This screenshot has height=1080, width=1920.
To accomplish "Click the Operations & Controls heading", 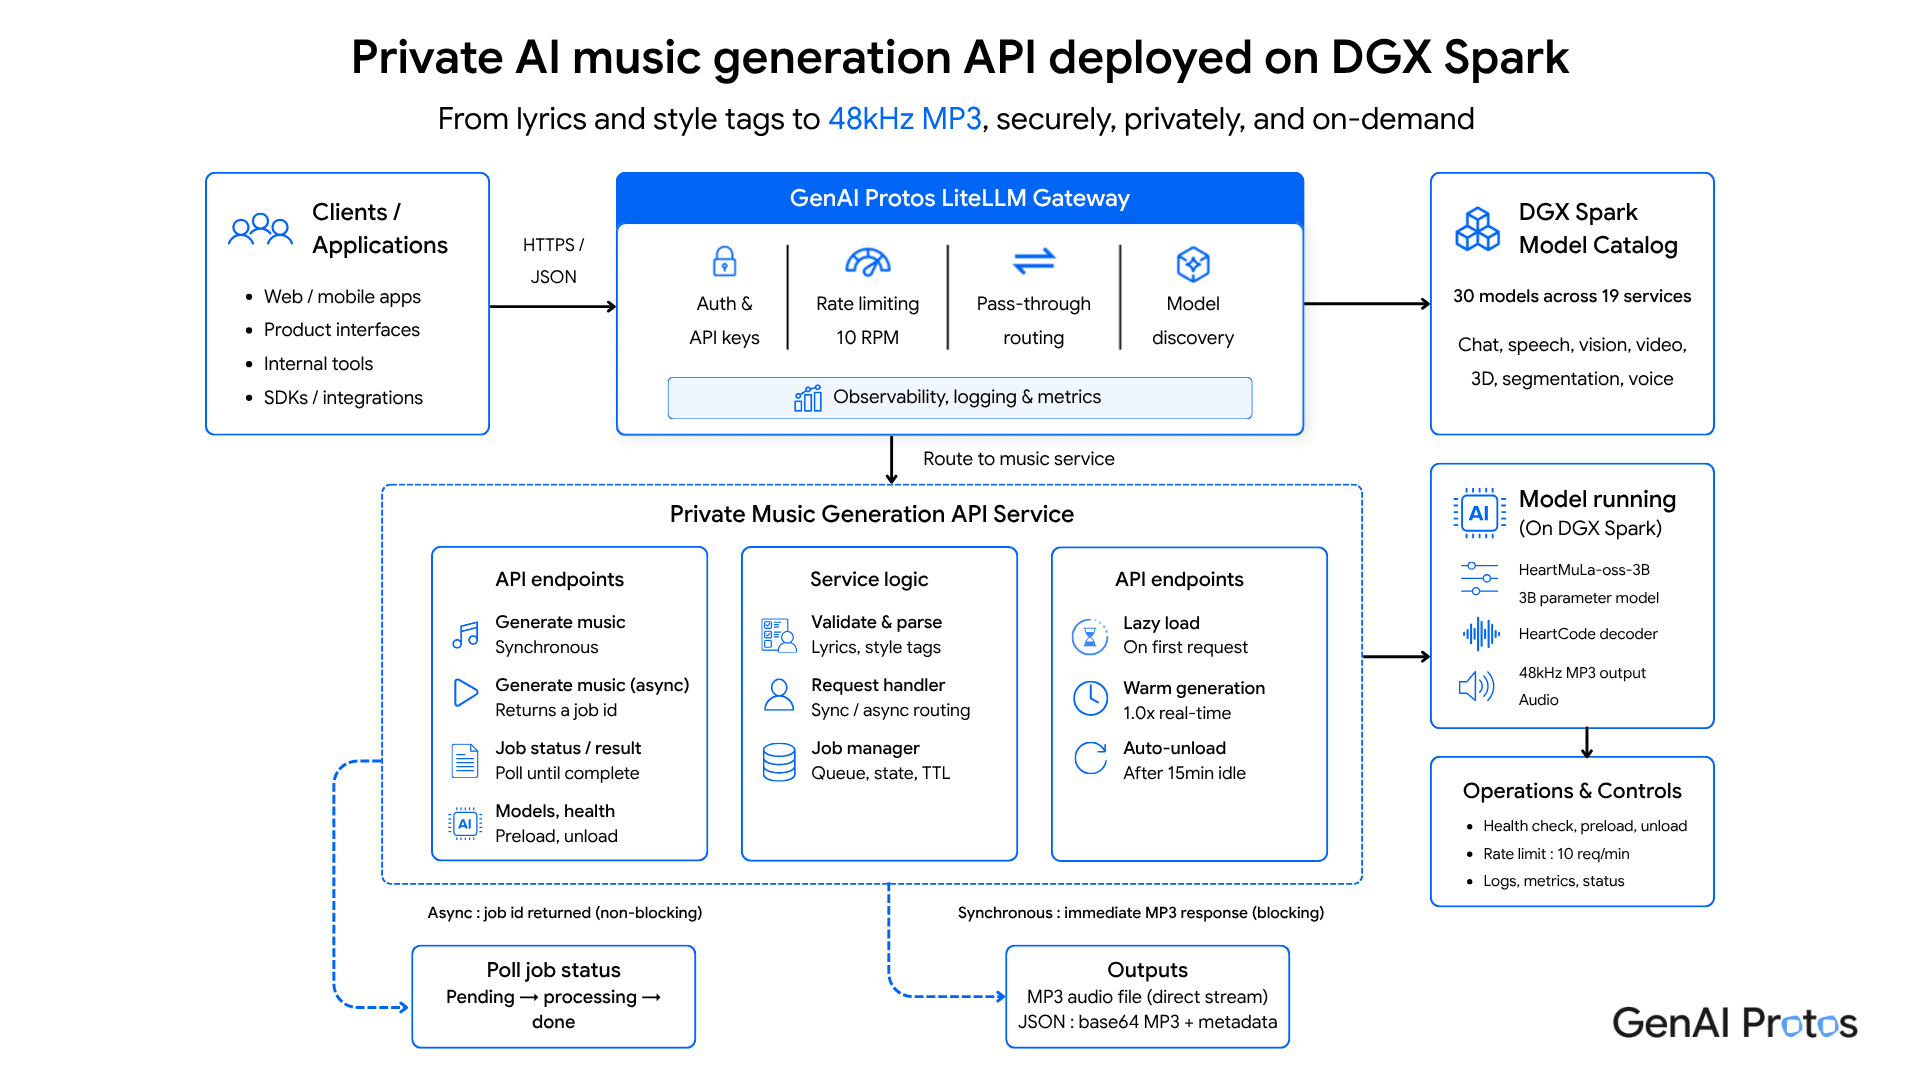I will tap(1572, 791).
